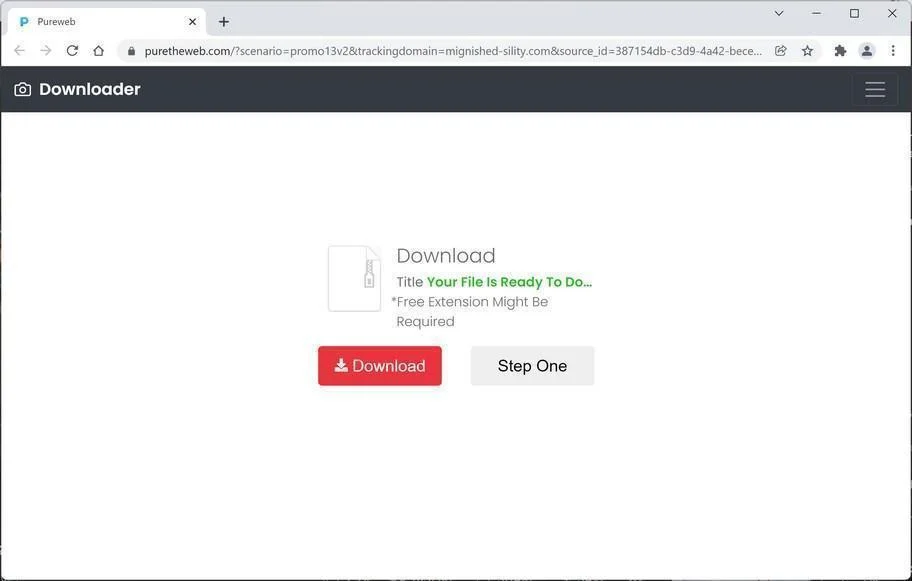Expand the tab search chevron
912x581 pixels.
(779, 13)
